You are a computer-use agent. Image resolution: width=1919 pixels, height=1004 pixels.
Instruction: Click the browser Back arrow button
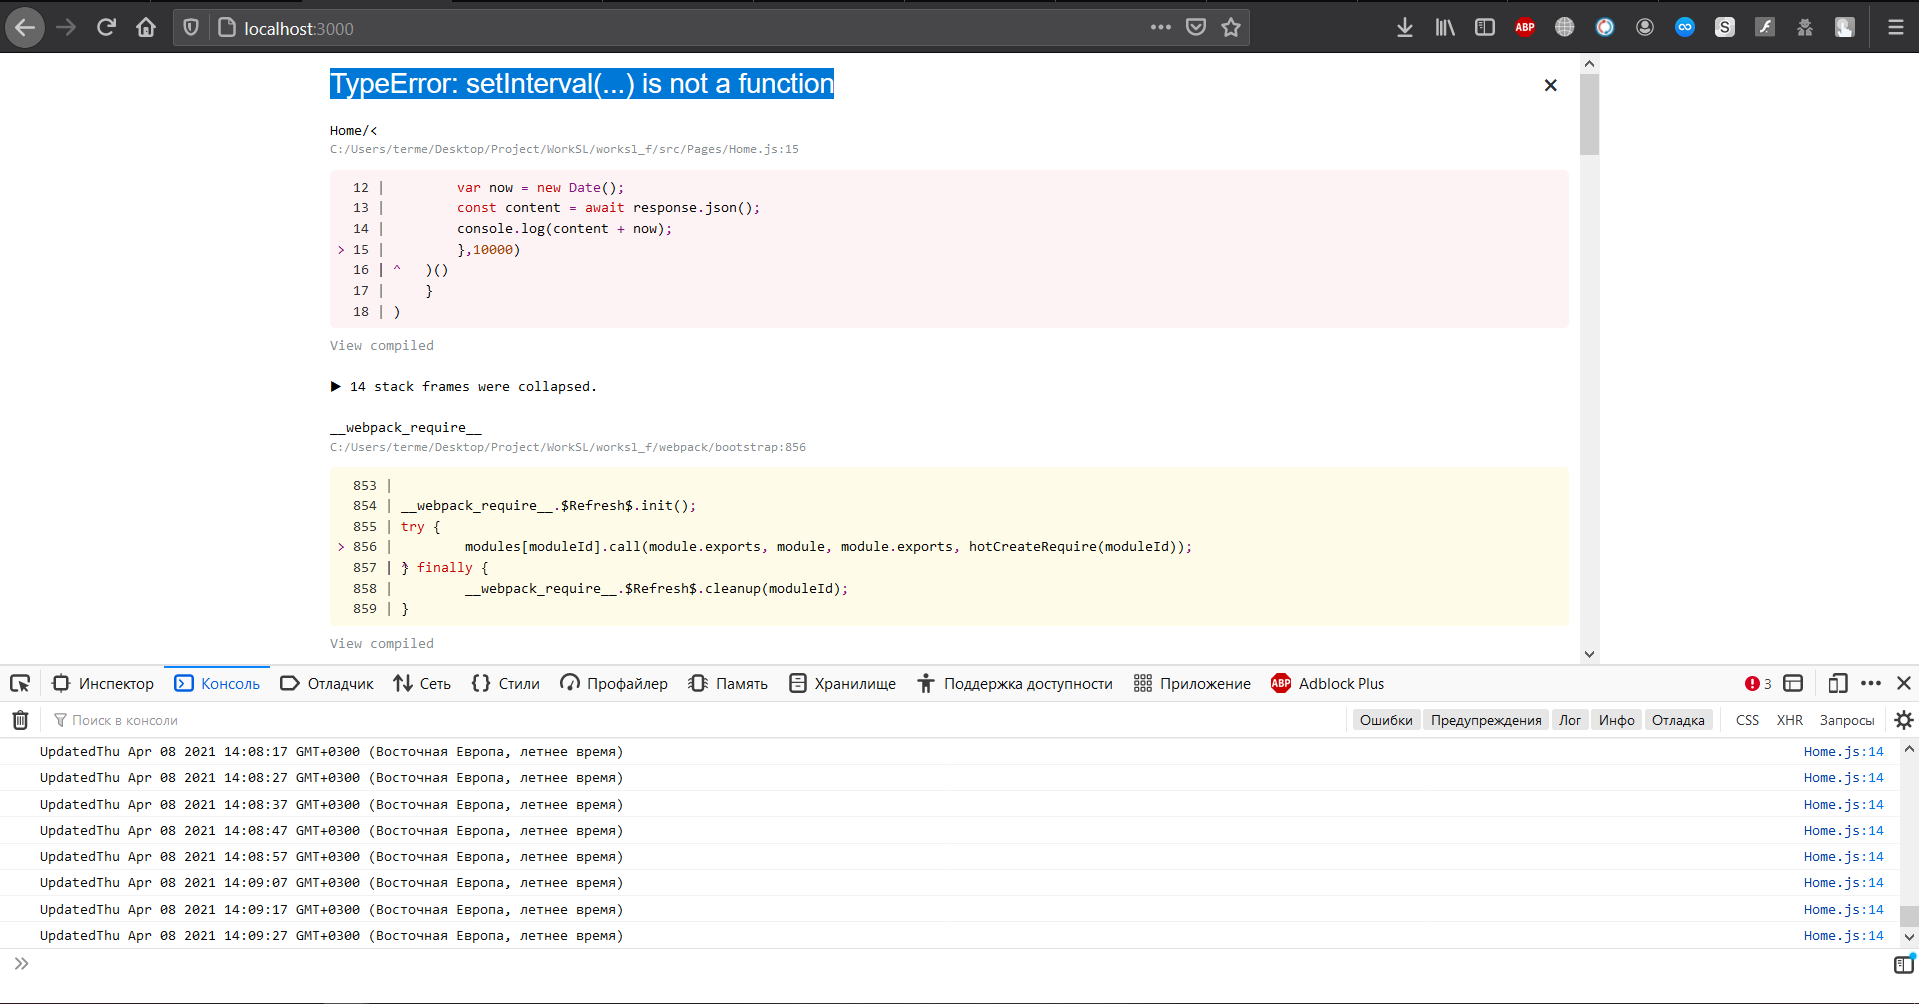point(25,28)
